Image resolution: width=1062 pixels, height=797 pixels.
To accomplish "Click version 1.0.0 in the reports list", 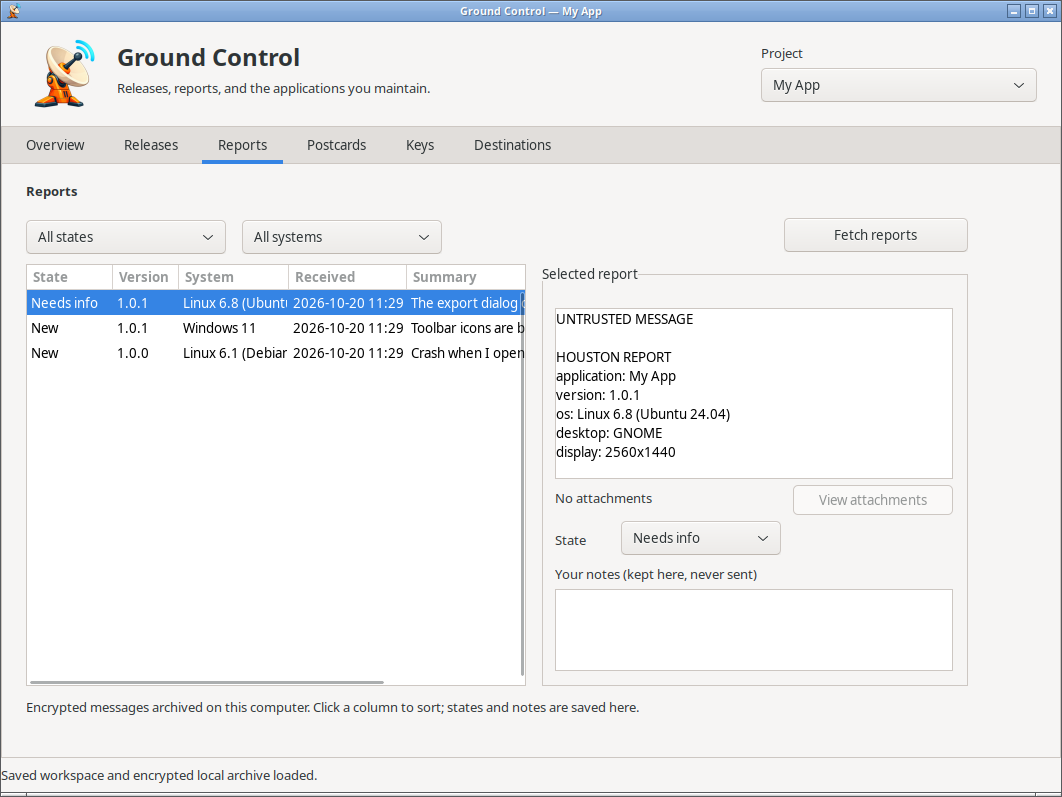I will pos(133,353).
